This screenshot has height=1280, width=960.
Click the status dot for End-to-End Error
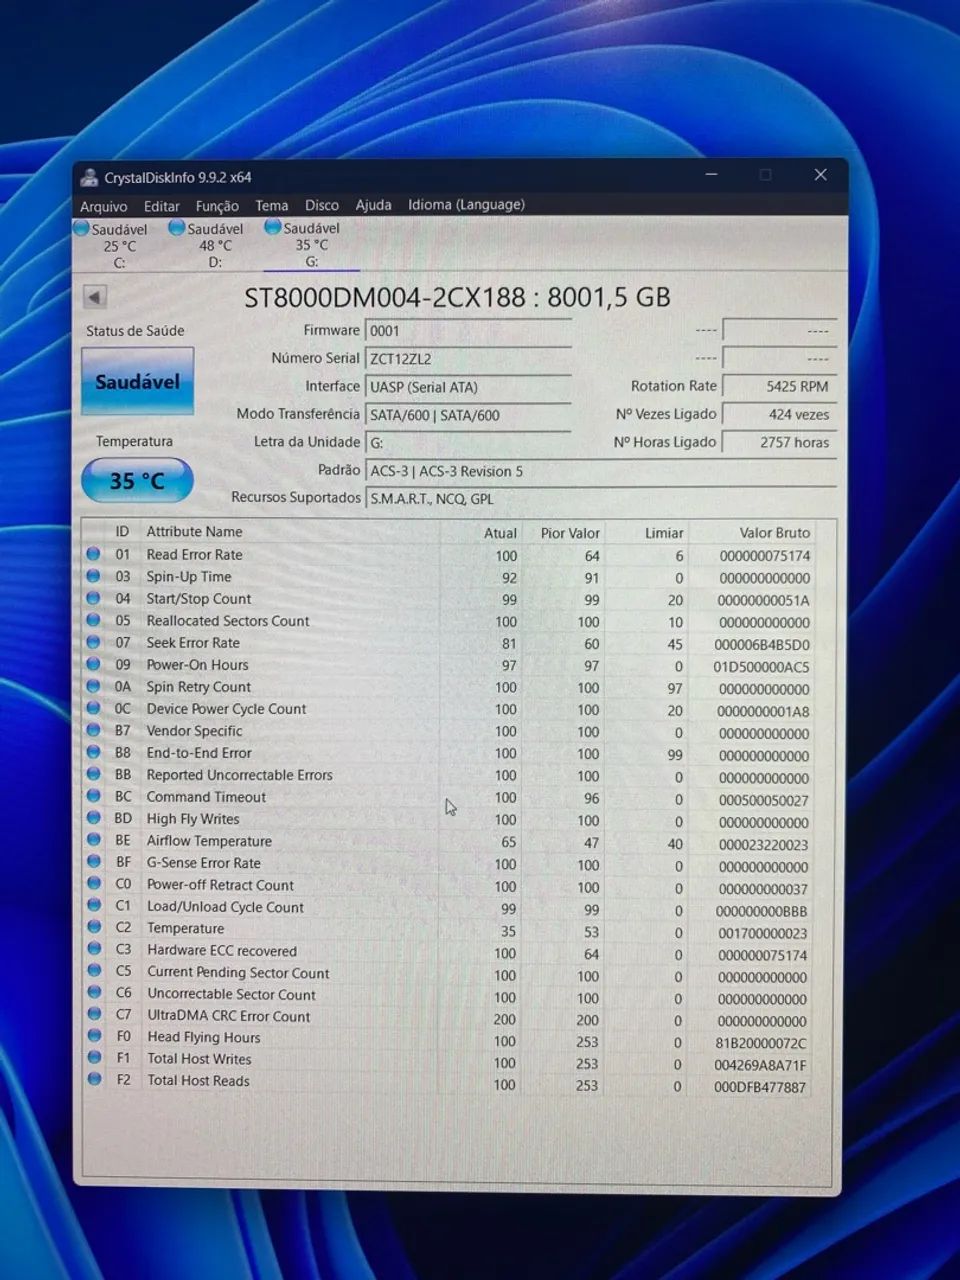click(94, 752)
